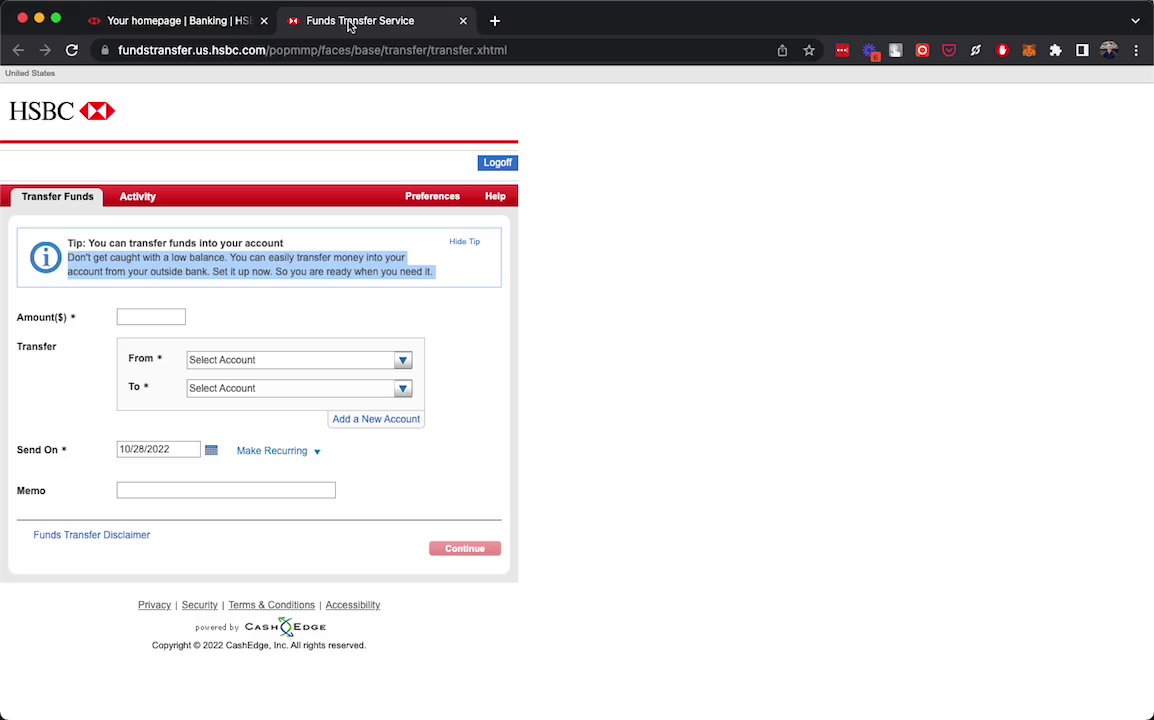
Task: Click the first red extension icon in toolbar
Action: (842, 50)
